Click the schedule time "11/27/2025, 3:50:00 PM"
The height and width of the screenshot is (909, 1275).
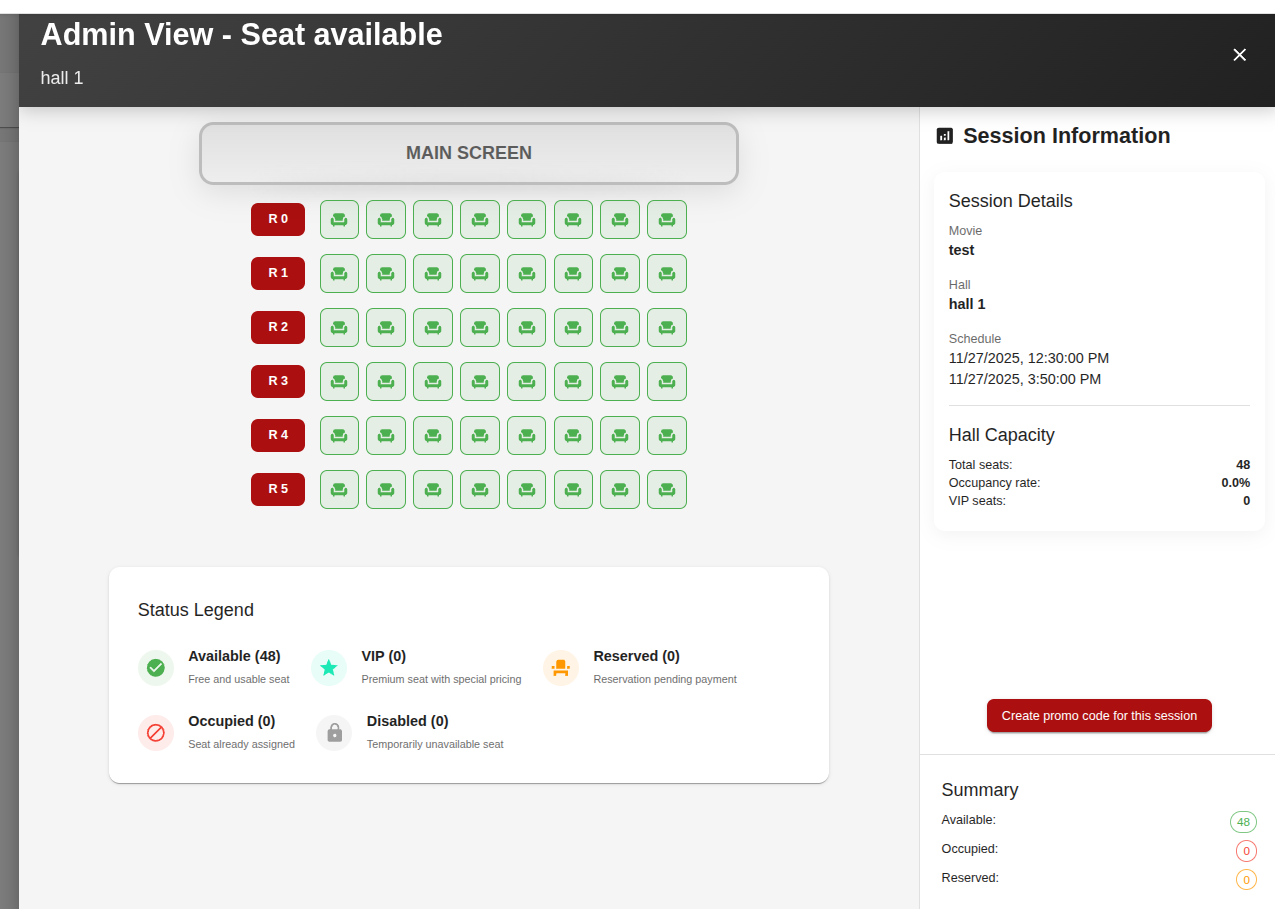(1025, 379)
